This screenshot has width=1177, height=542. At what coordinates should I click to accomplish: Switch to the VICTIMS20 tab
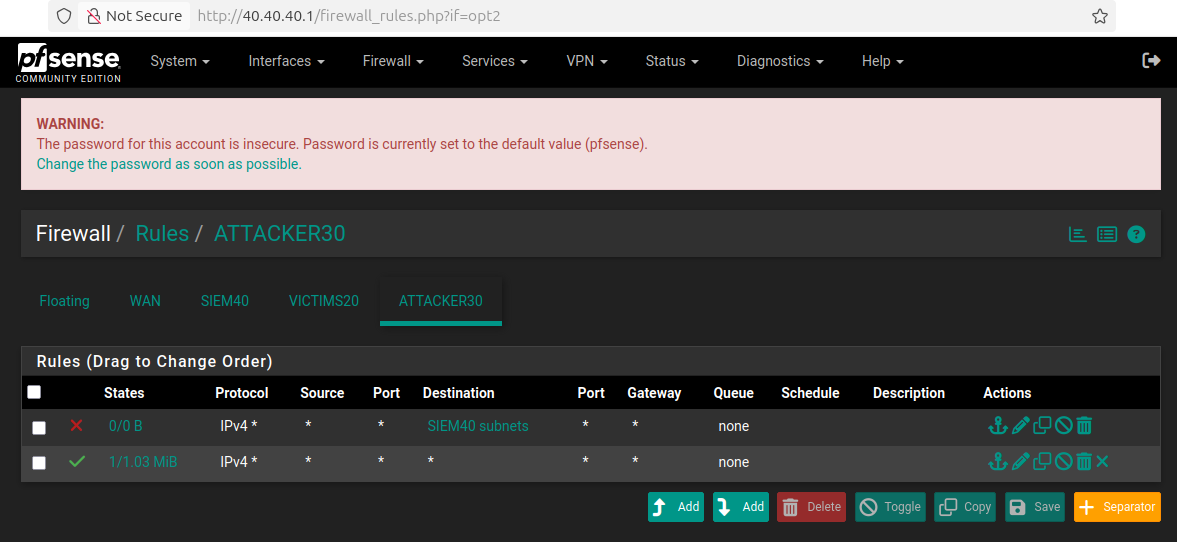(323, 301)
